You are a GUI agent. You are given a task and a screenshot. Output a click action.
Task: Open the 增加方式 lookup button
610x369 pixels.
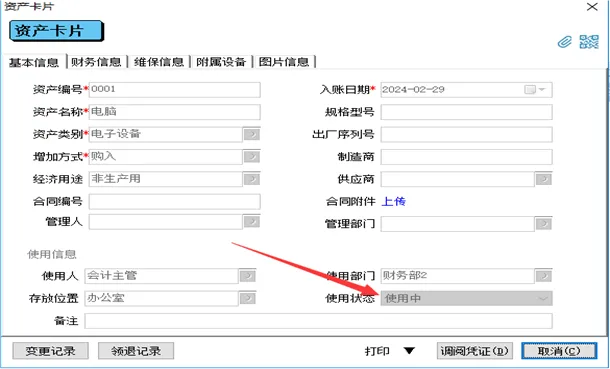(x=252, y=157)
